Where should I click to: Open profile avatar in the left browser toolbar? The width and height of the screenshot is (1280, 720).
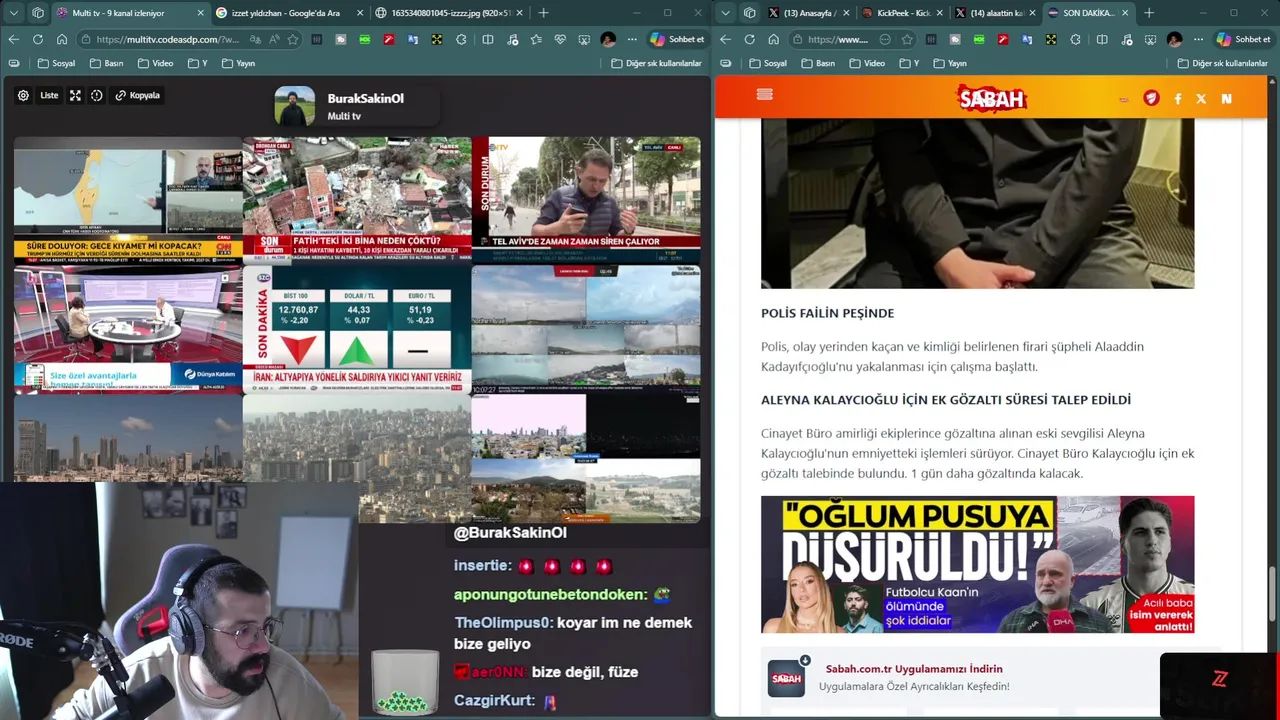tap(608, 39)
